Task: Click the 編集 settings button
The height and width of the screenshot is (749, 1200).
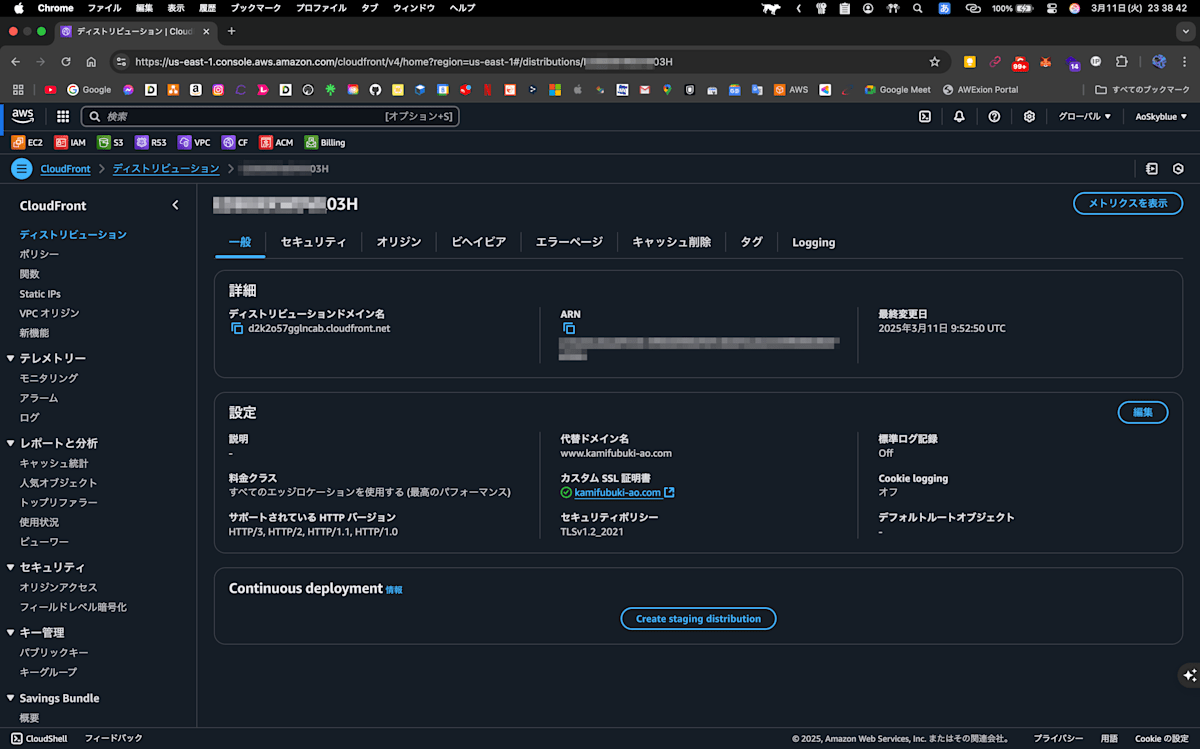Action: [x=1143, y=412]
